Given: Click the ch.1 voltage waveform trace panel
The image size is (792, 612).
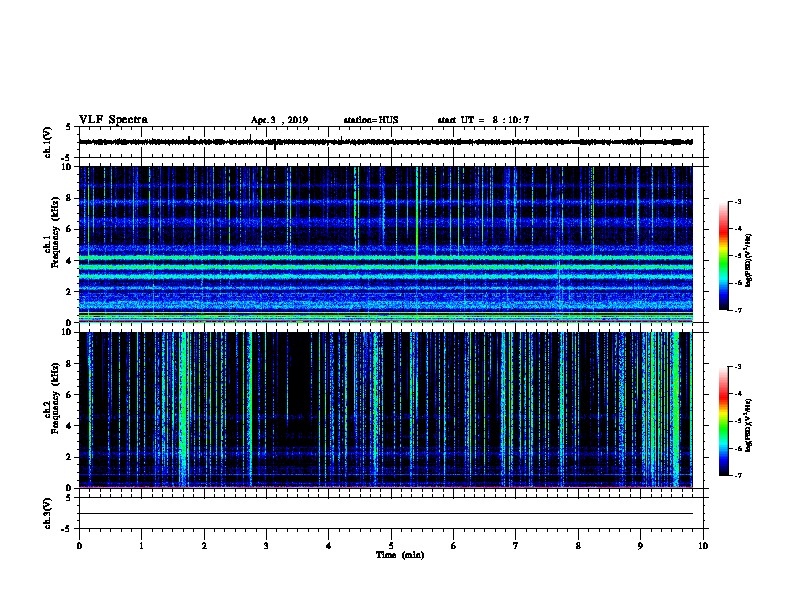Looking at the screenshot, I should click(391, 142).
